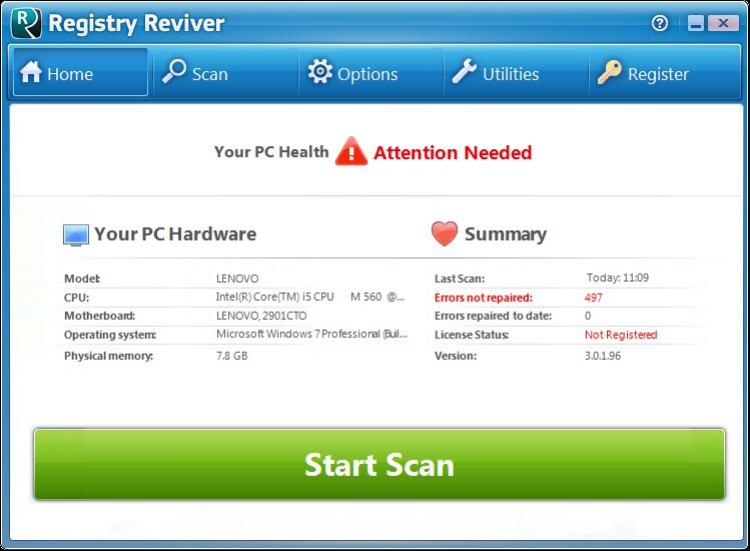Click the Motherboard label
This screenshot has height=551, width=750.
99,316
